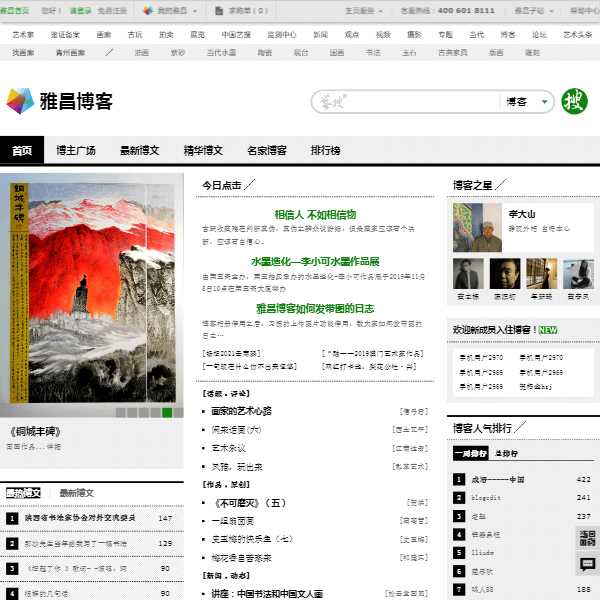Viewport: 600px width, 600px height.
Task: Open the 名家博客 tab
Action: (x=267, y=150)
